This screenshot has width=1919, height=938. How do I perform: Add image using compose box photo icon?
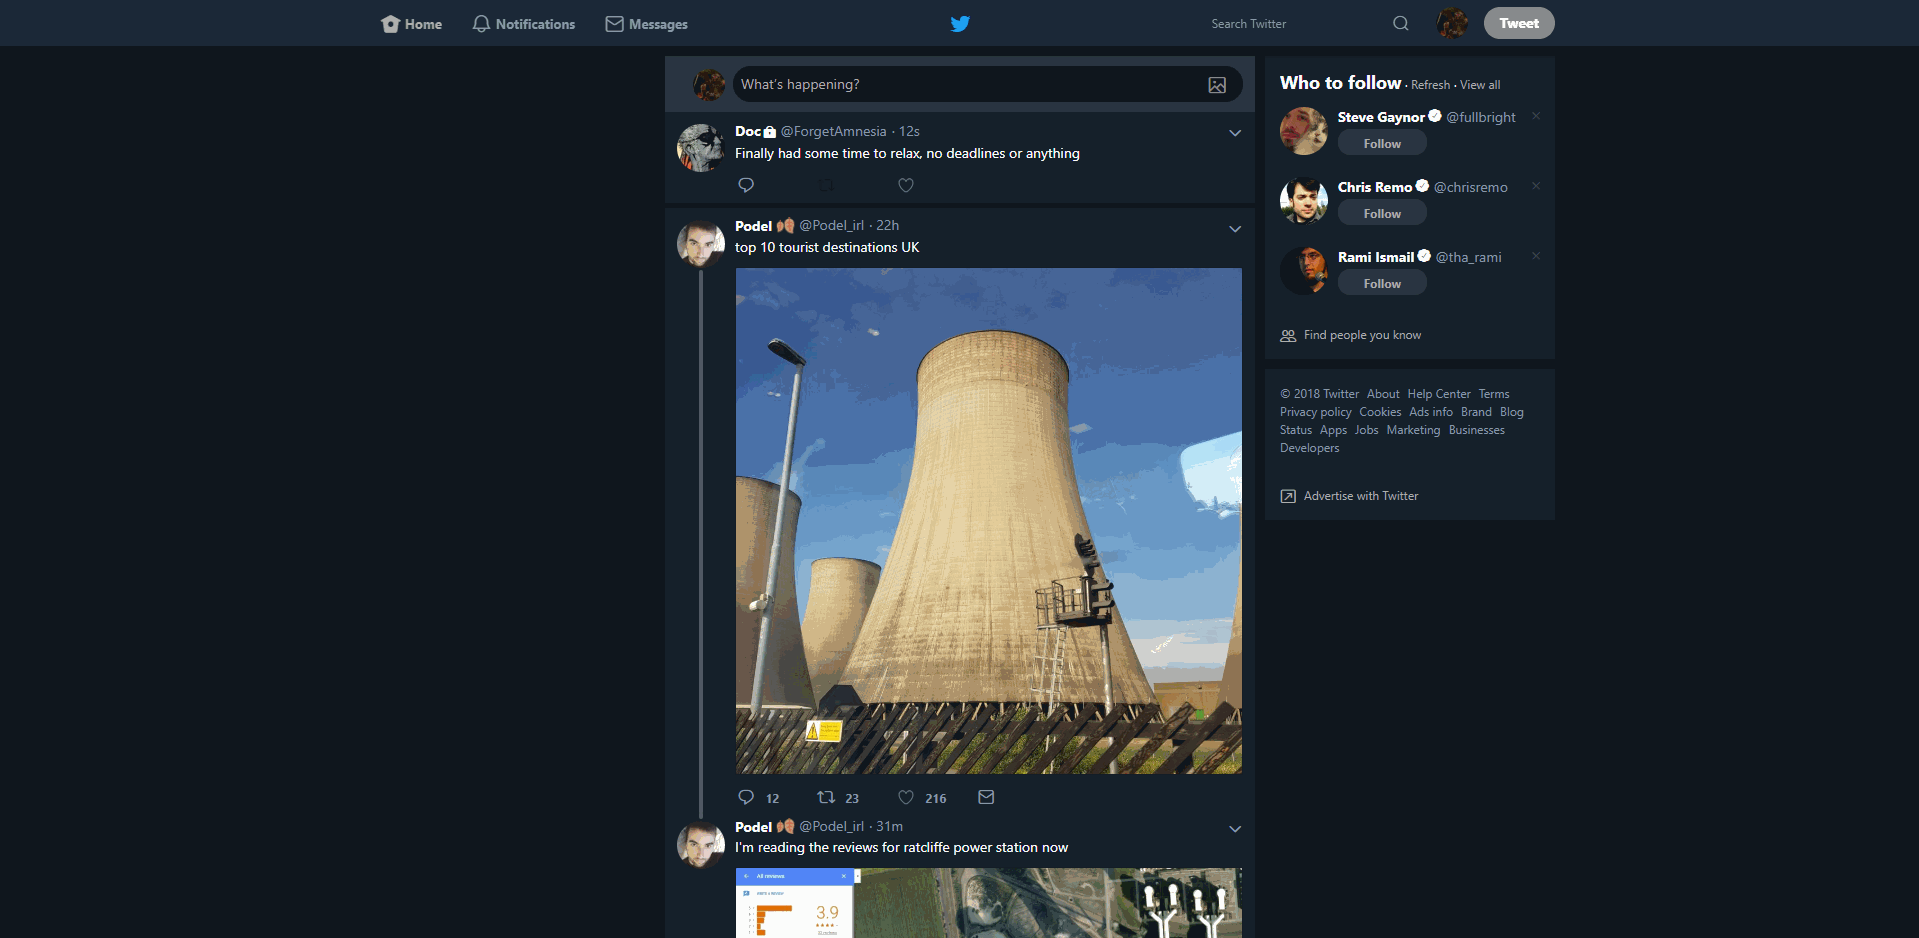(1217, 85)
